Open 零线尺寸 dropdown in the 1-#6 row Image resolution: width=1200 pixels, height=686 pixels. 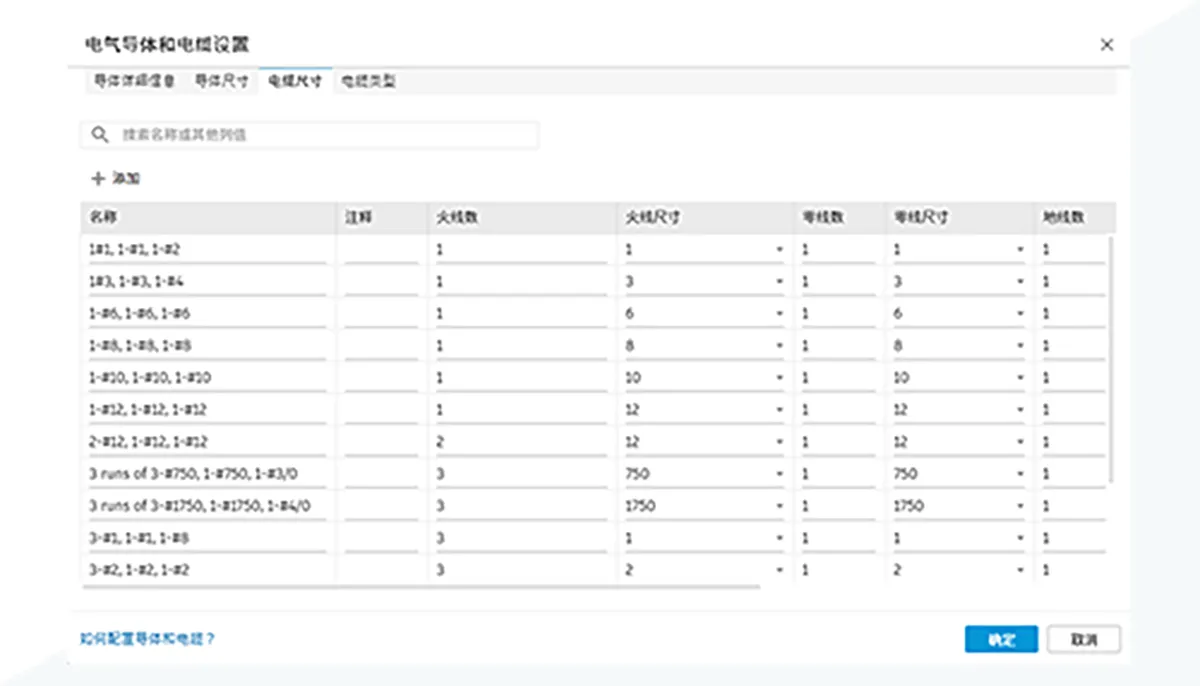[x=1020, y=314]
